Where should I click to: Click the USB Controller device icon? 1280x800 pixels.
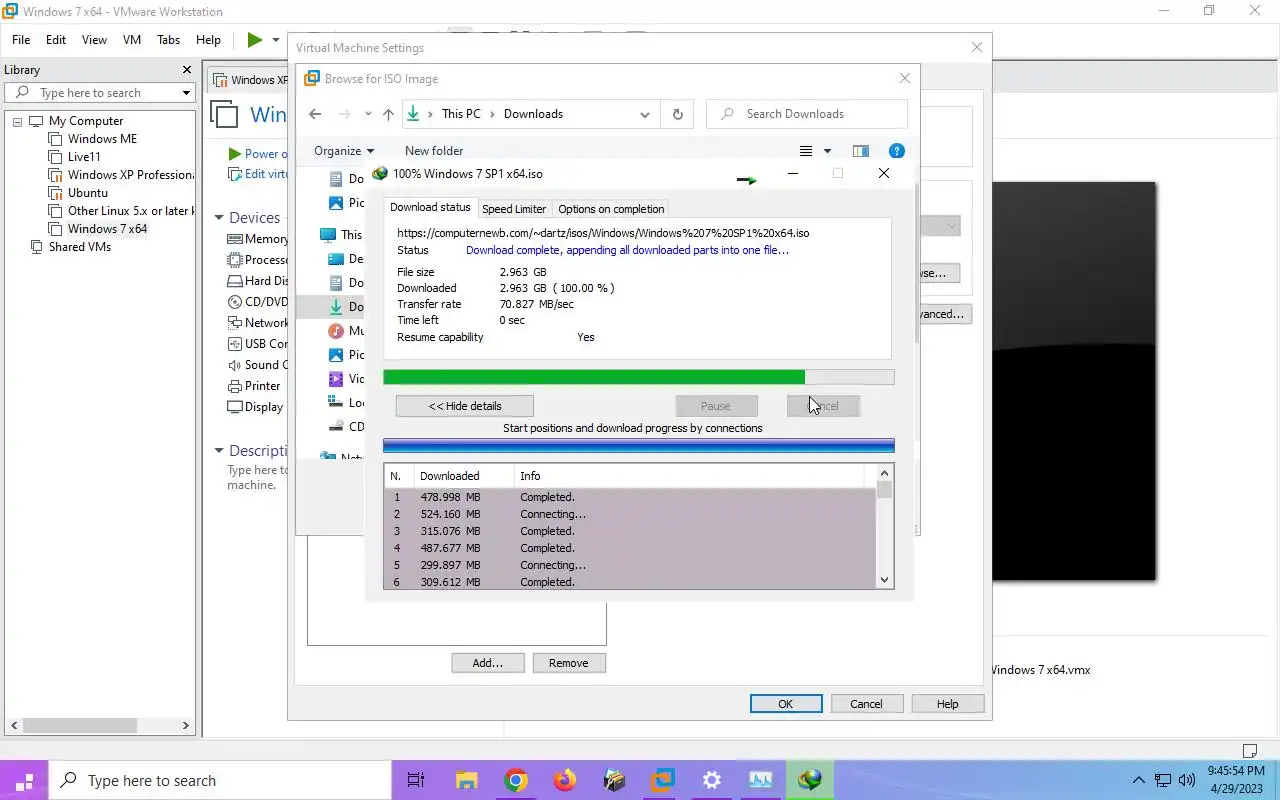(235, 344)
